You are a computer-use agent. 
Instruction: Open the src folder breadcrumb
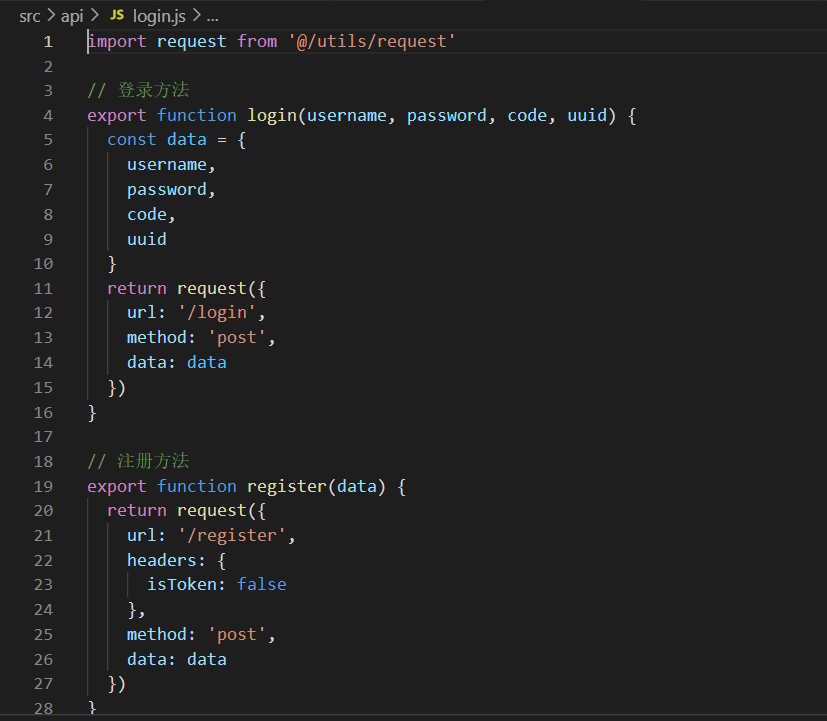pyautogui.click(x=29, y=16)
